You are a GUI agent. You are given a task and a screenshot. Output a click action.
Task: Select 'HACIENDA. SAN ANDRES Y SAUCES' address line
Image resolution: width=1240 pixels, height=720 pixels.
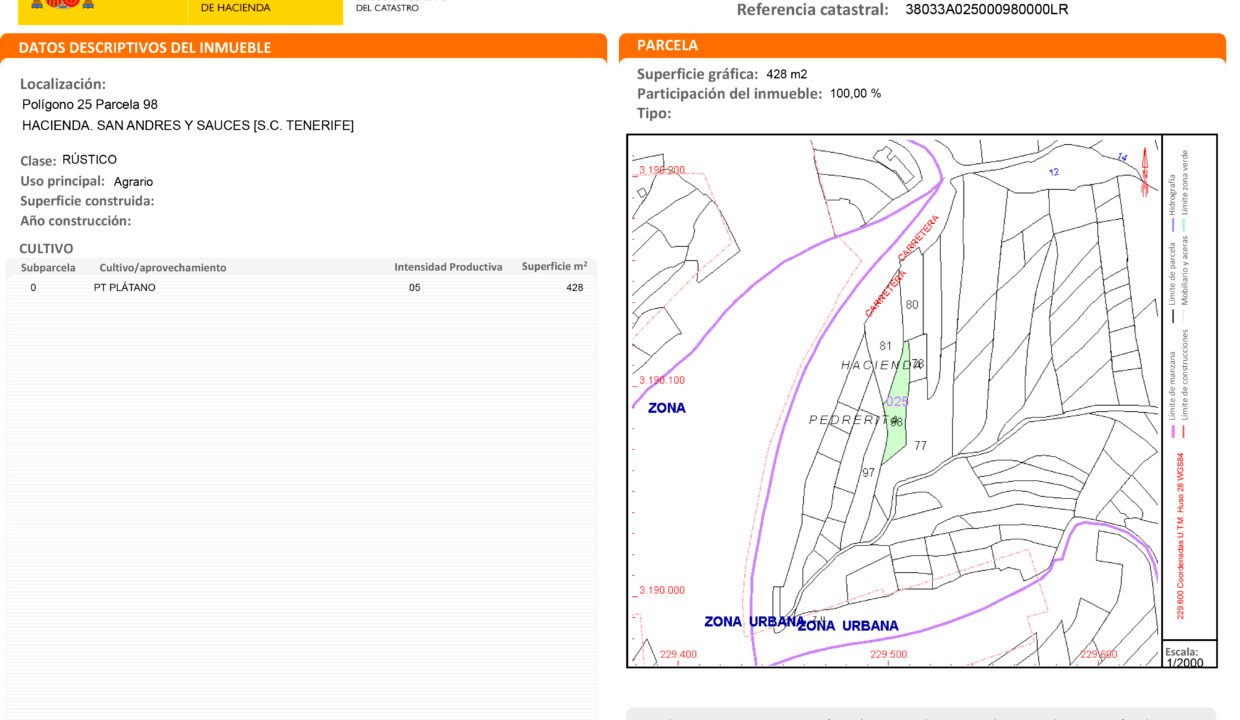(188, 126)
